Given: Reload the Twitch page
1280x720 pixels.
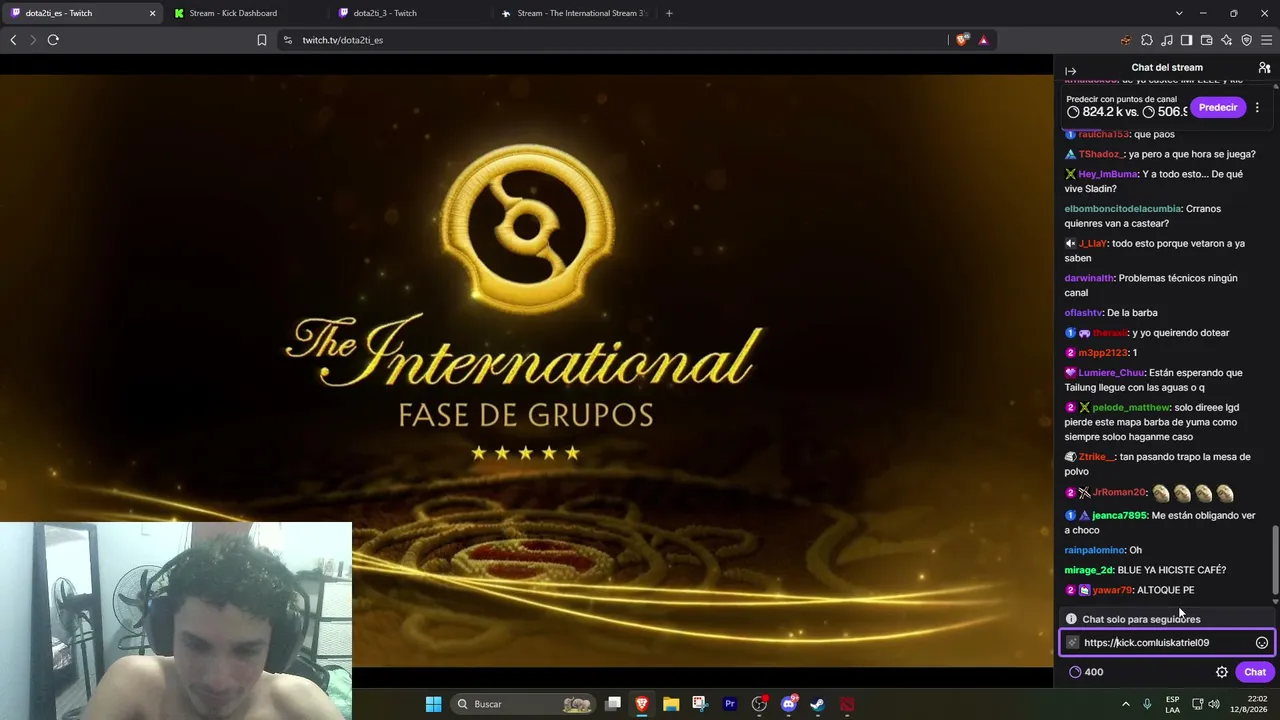Looking at the screenshot, I should (x=53, y=40).
